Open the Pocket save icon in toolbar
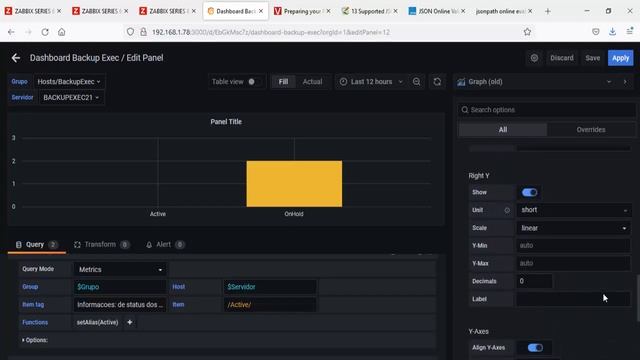Screen dimensions: 640x360 596,32
